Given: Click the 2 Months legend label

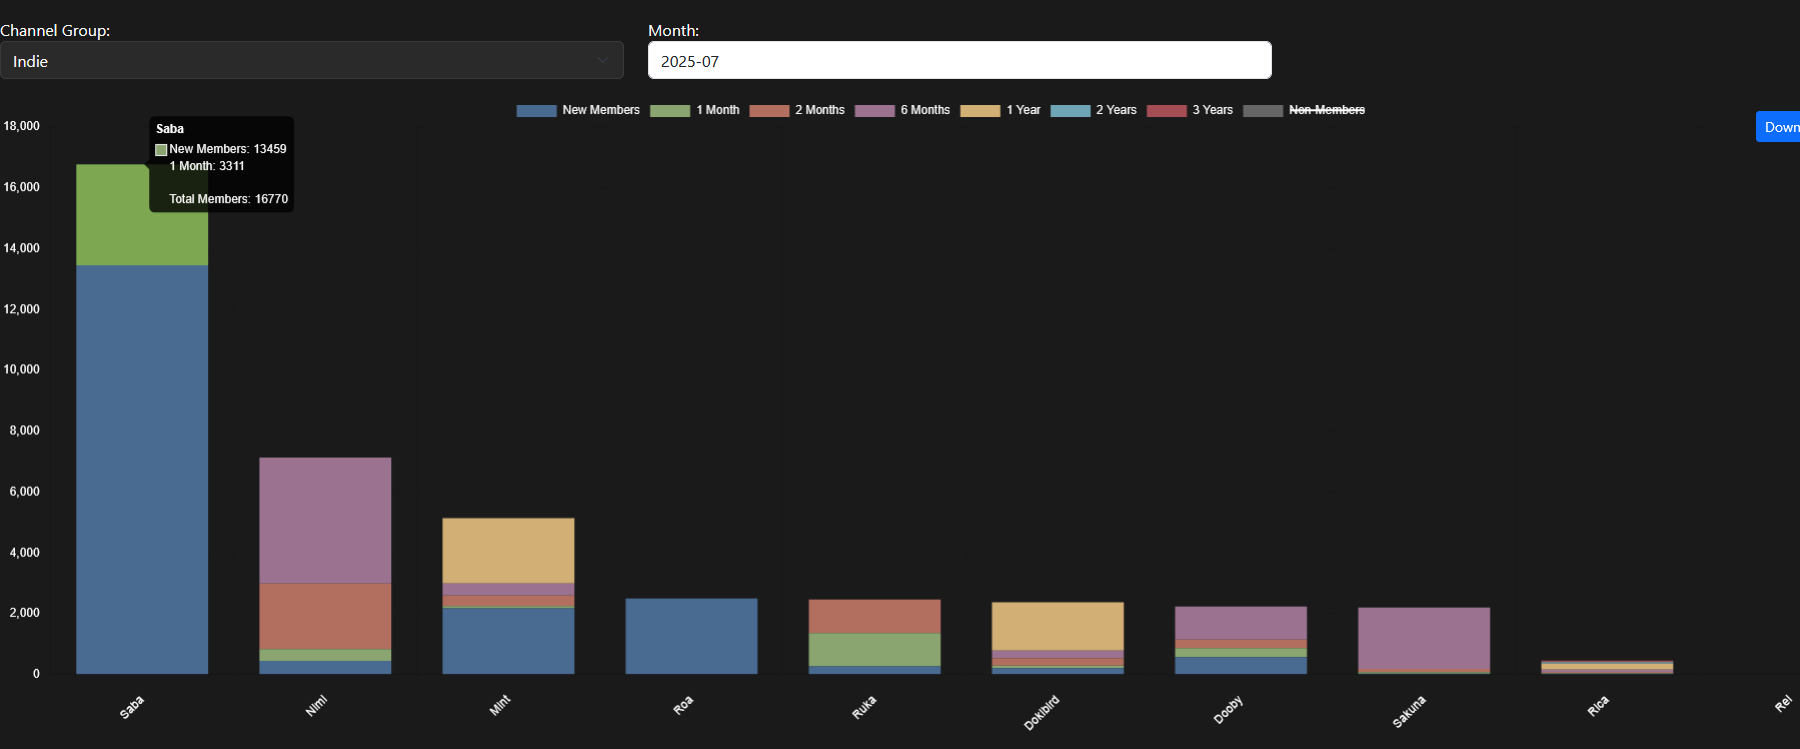Looking at the screenshot, I should [820, 110].
